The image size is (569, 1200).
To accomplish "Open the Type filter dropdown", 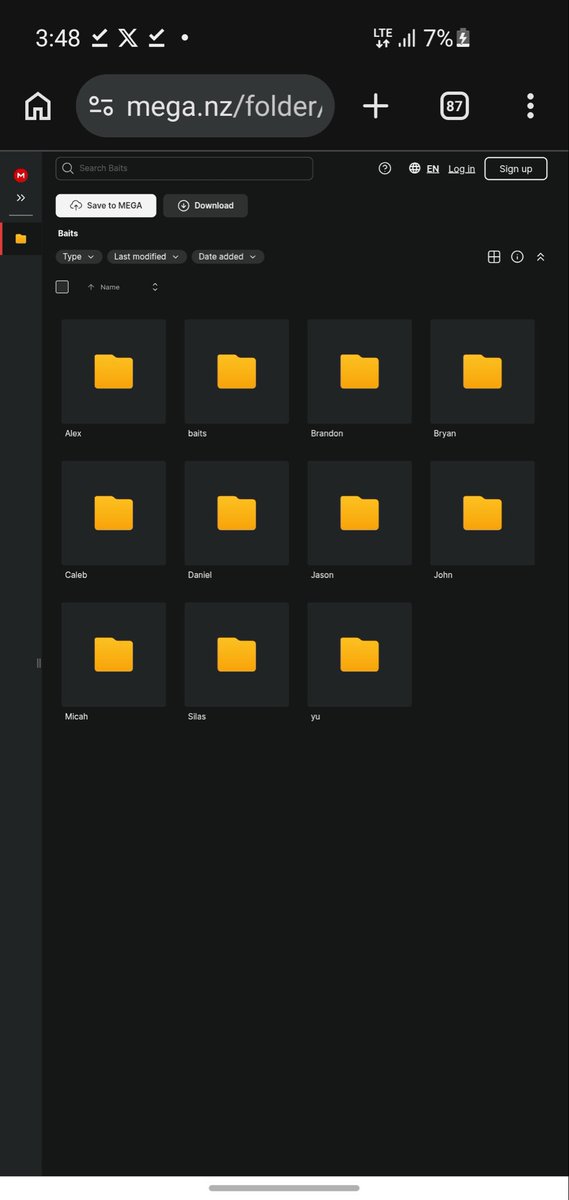I will pos(79,257).
